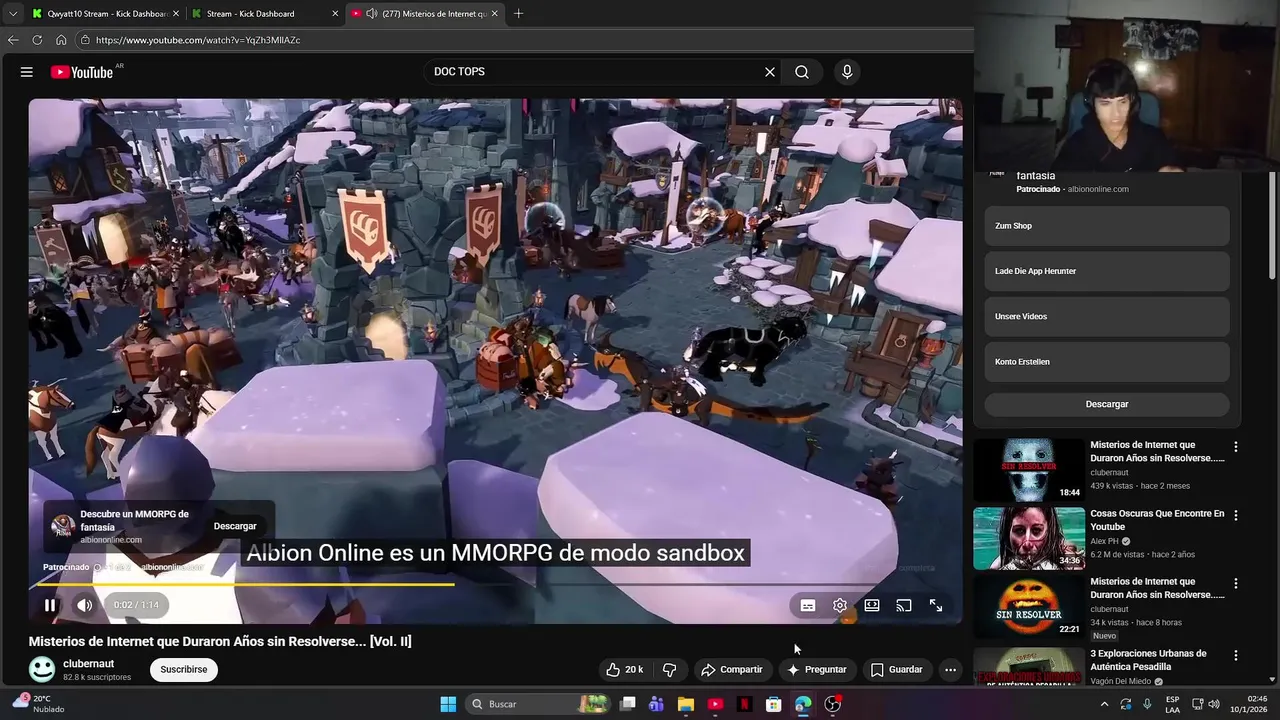Open options menu for 18:44 Misterios video
This screenshot has width=1280, height=720.
point(1236,447)
